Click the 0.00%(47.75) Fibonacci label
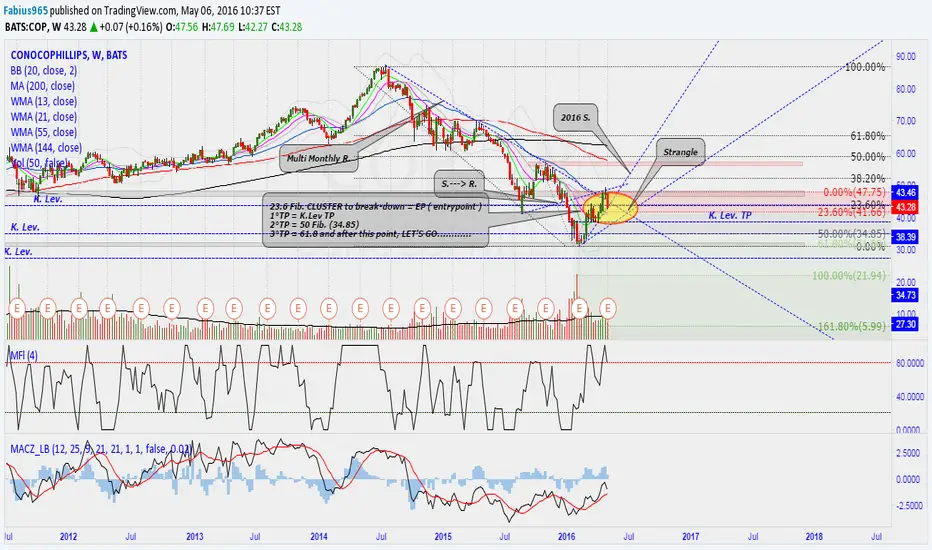 click(x=854, y=193)
